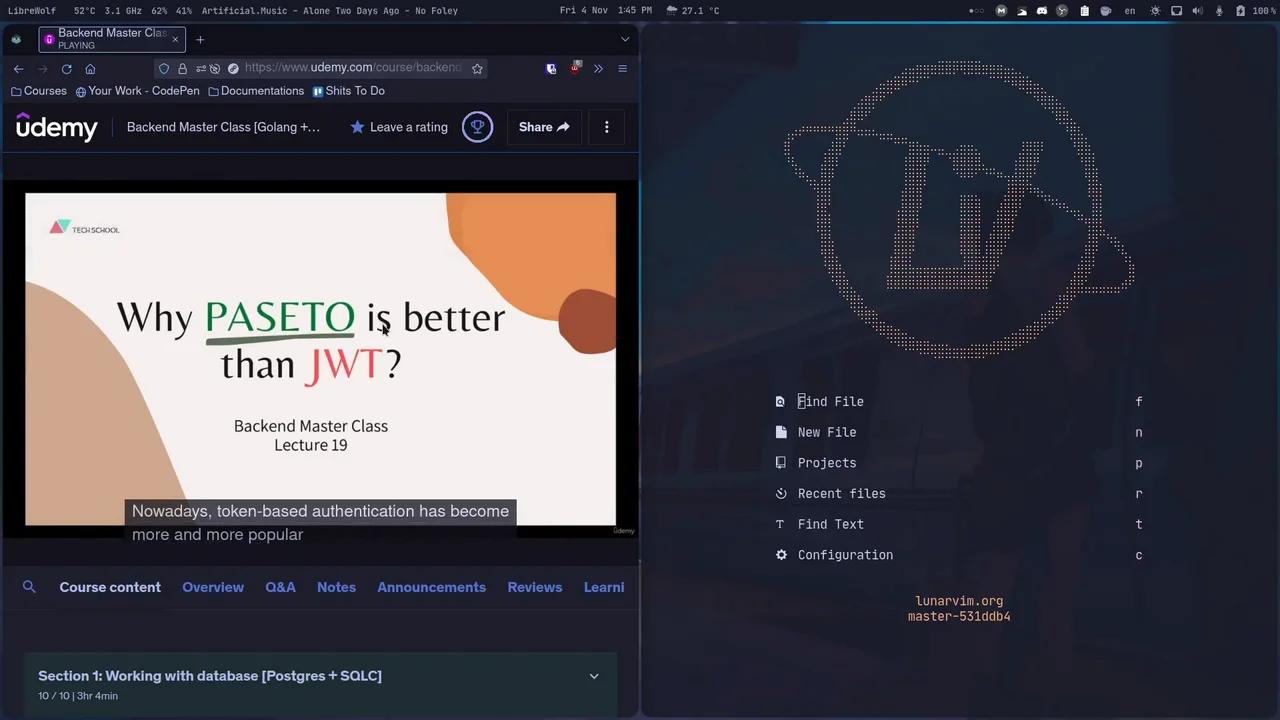The image size is (1280, 720).
Task: Click the tracking protection shield icon
Action: click(163, 68)
